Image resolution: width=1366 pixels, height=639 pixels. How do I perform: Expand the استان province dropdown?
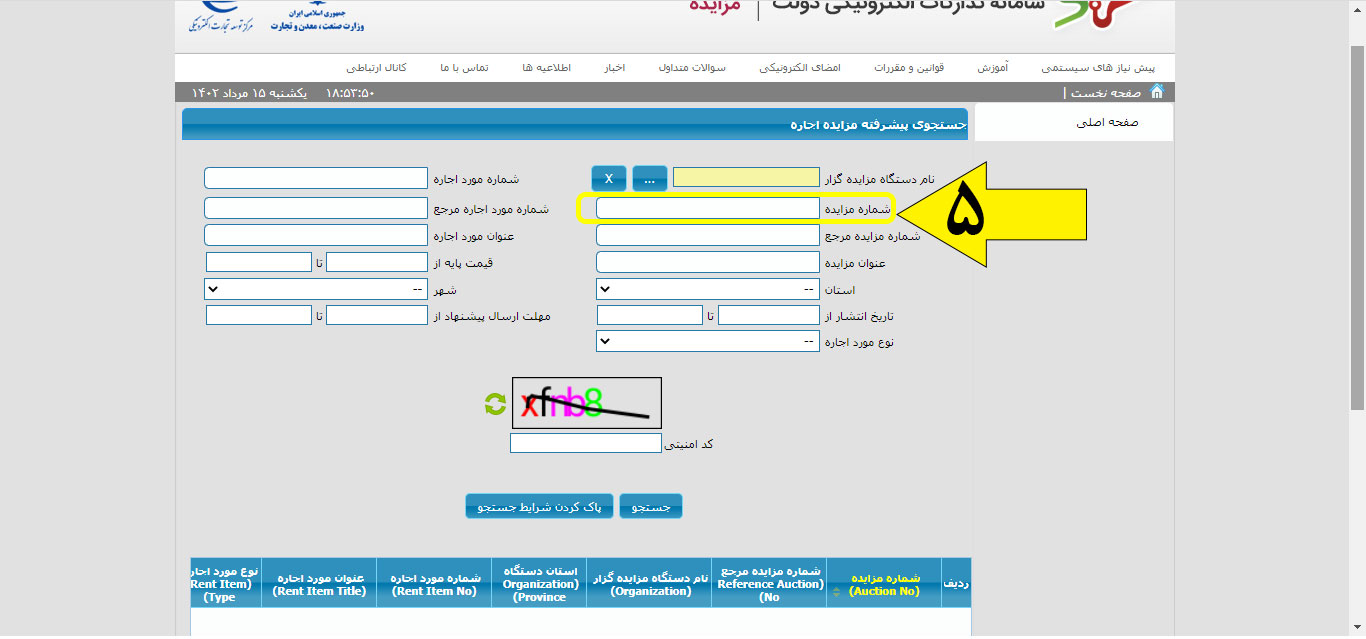[x=707, y=289]
